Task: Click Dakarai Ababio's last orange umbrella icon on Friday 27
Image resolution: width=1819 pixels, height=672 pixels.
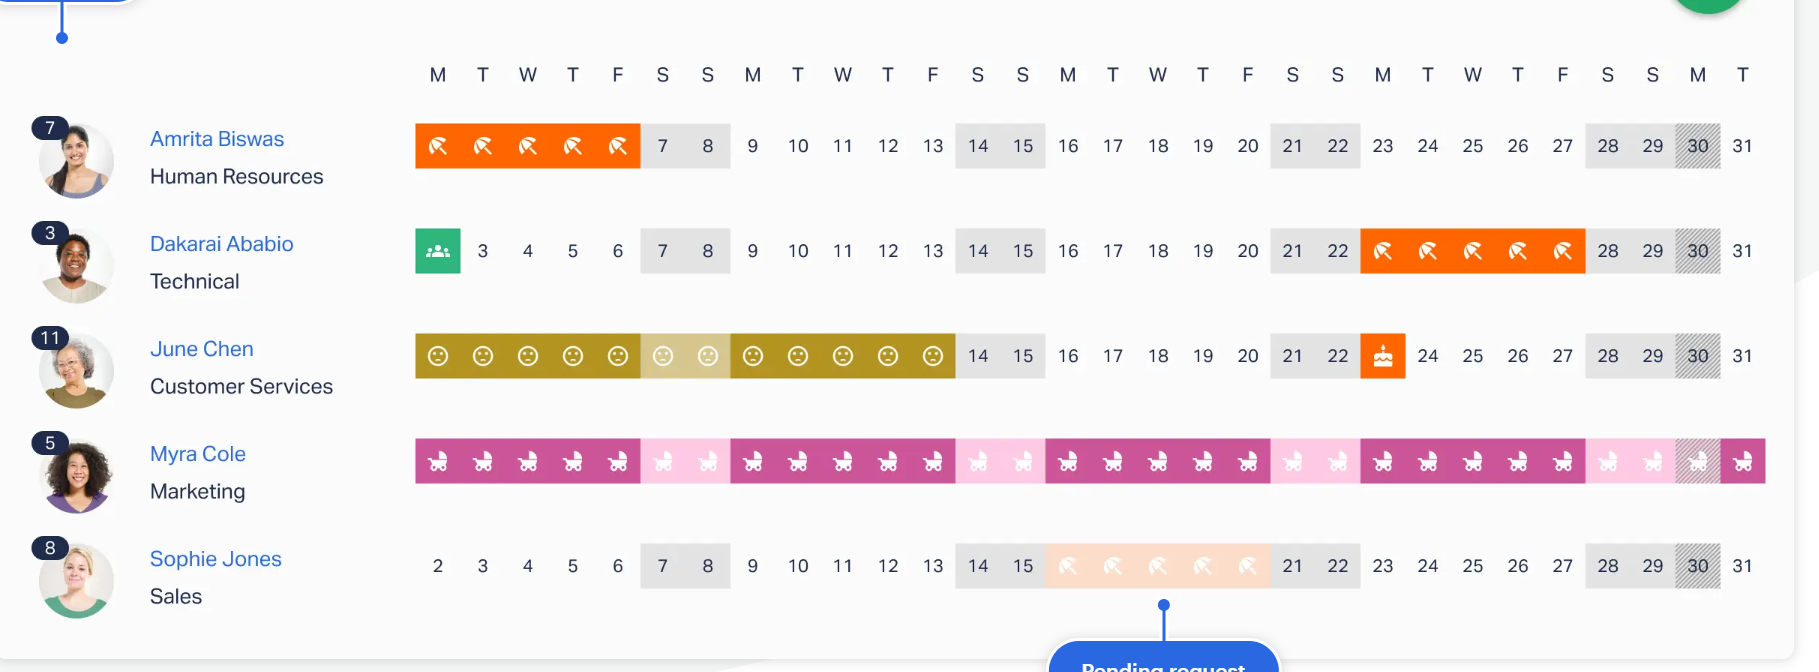Action: [x=1563, y=251]
